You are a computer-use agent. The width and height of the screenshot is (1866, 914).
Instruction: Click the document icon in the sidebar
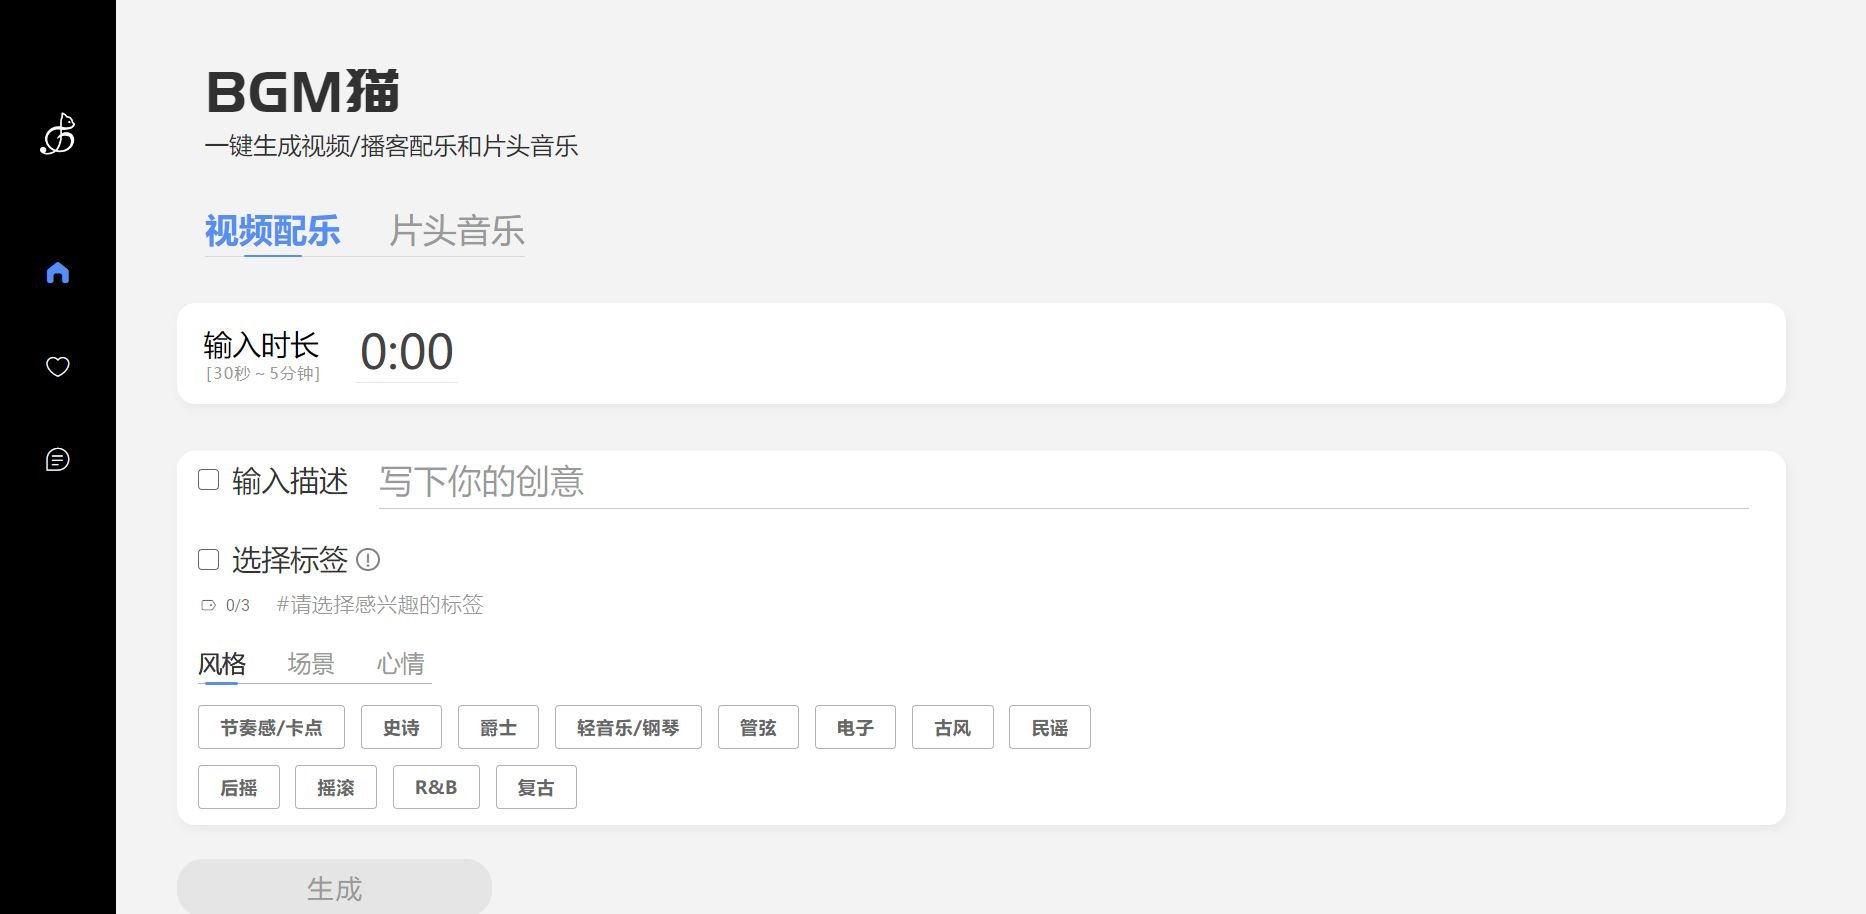[x=57, y=459]
